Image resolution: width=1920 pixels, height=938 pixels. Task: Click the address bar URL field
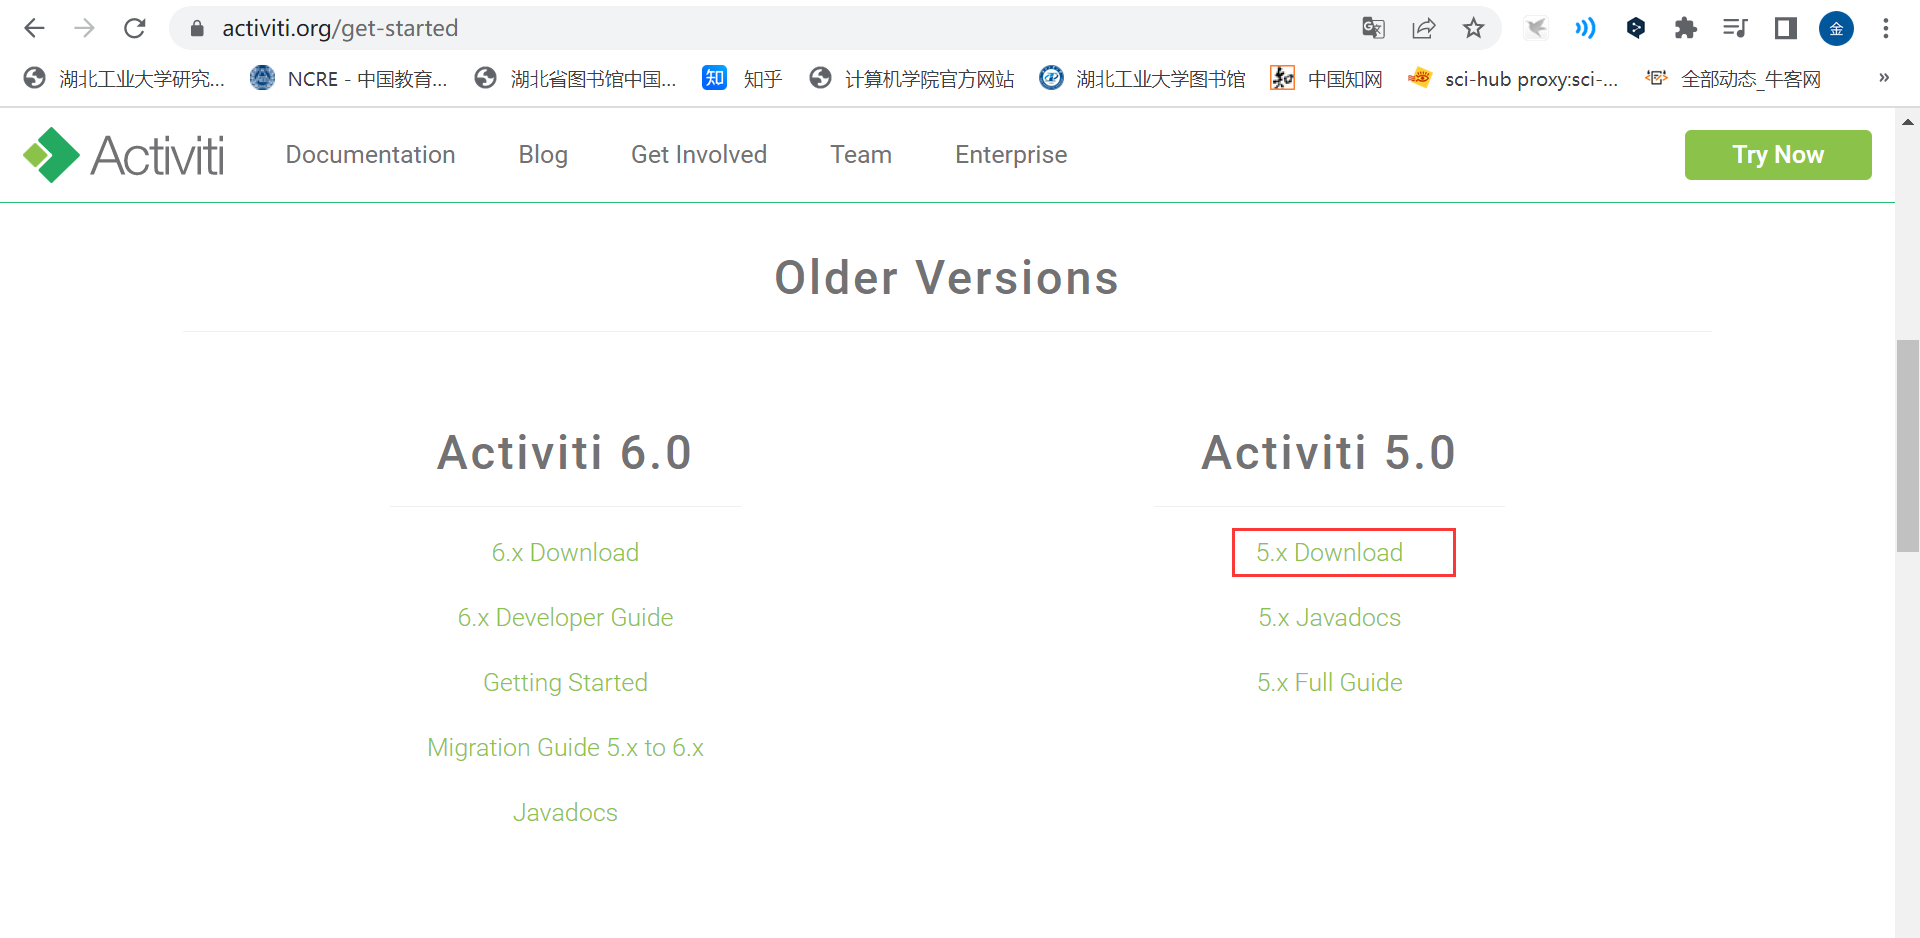(700, 28)
